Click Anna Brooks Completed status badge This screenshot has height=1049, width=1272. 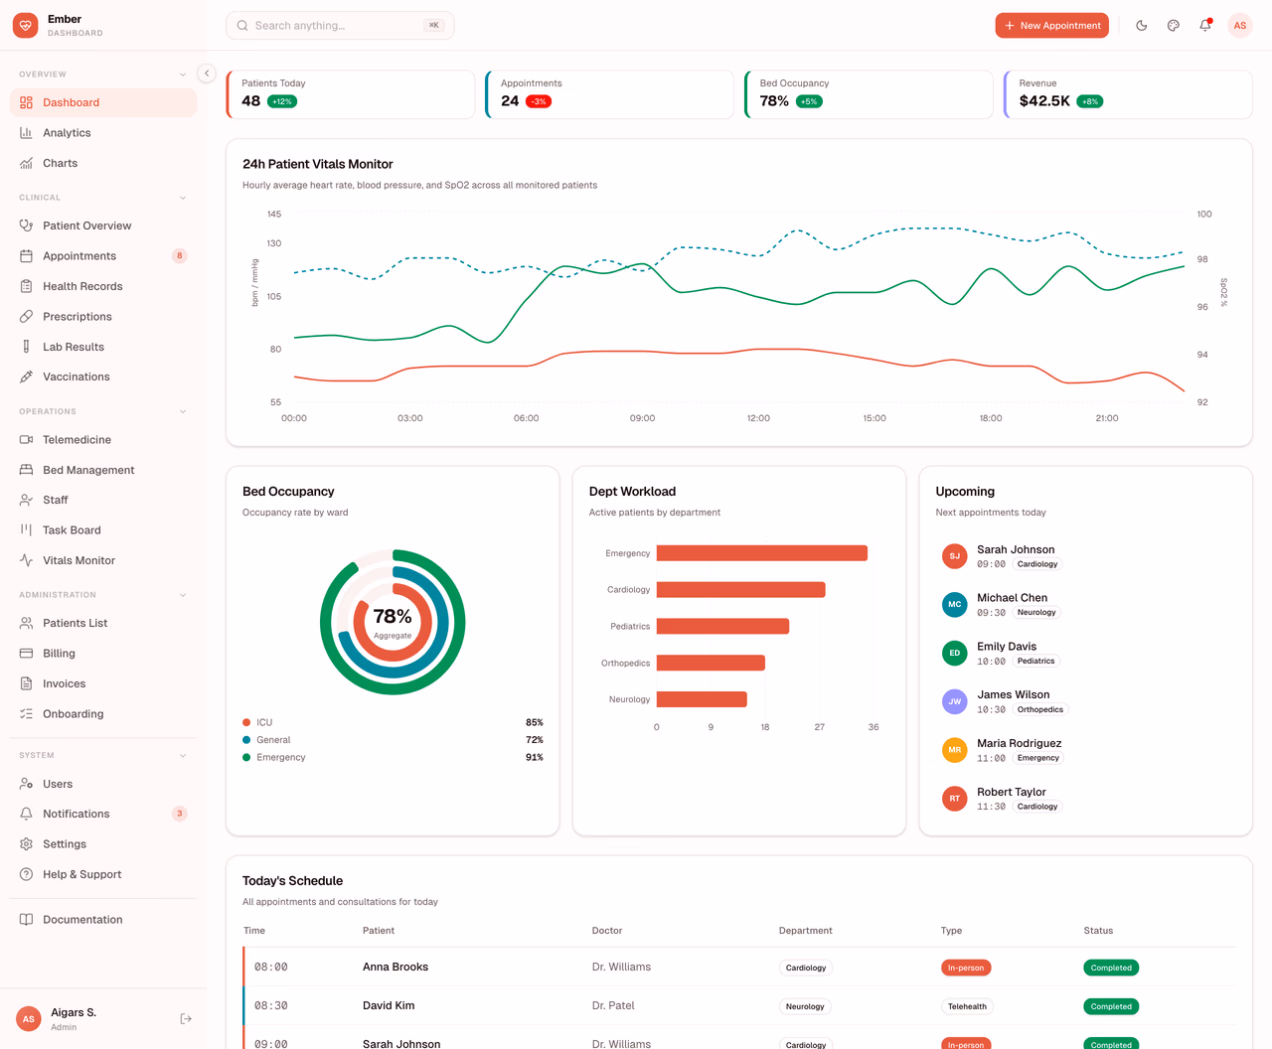[1111, 967]
